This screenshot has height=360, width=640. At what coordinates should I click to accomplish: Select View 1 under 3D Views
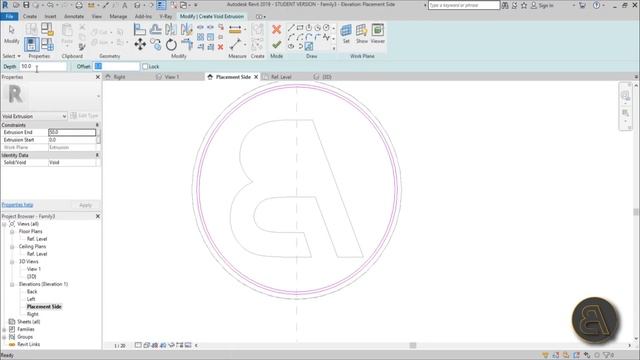[34, 269]
